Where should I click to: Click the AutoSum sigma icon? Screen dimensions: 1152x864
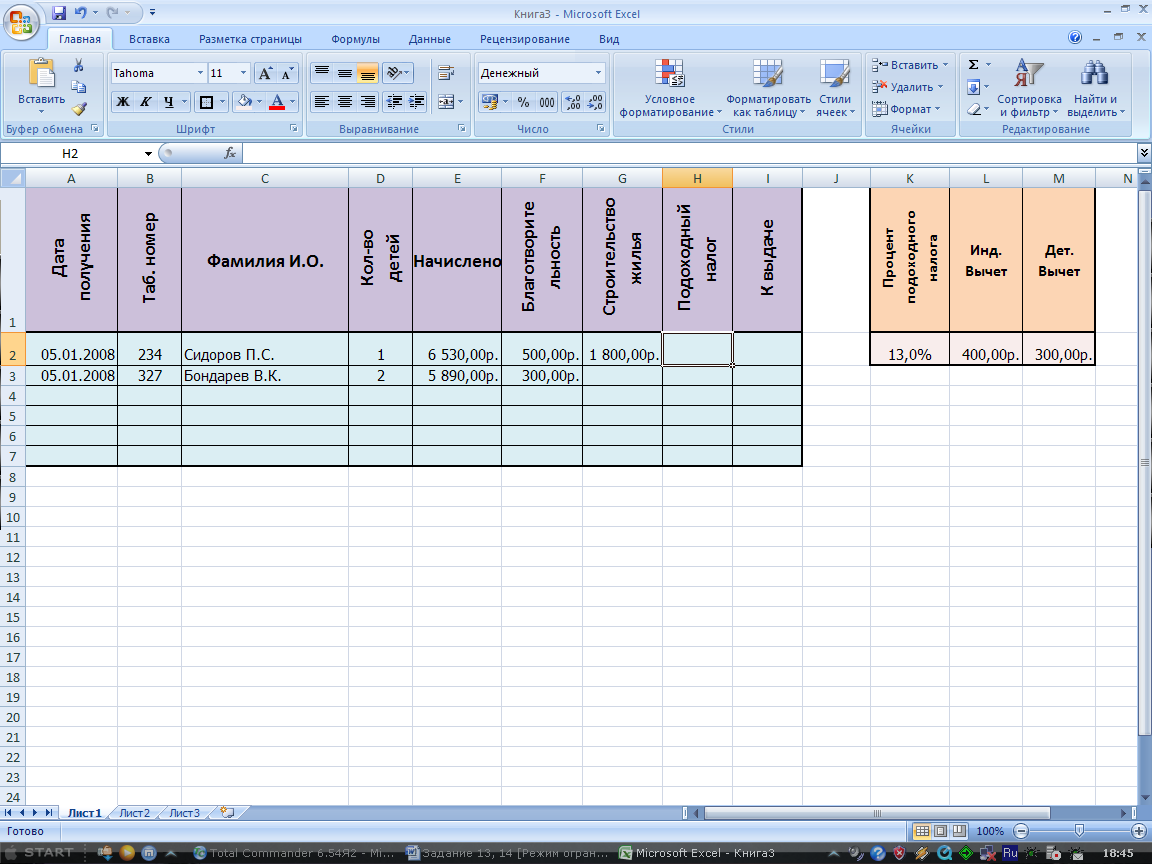tap(973, 65)
